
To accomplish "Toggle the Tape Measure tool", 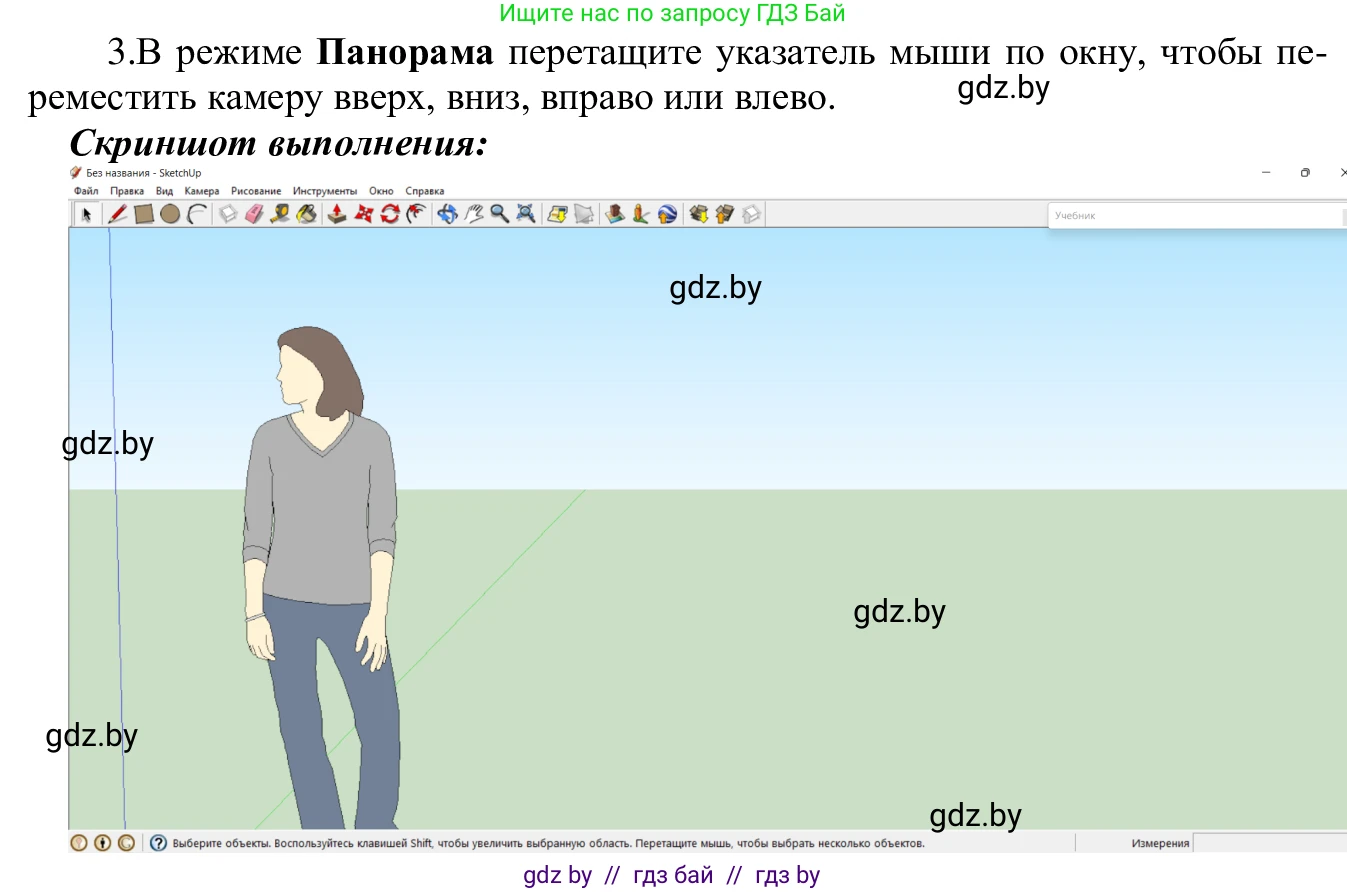I will click(280, 214).
